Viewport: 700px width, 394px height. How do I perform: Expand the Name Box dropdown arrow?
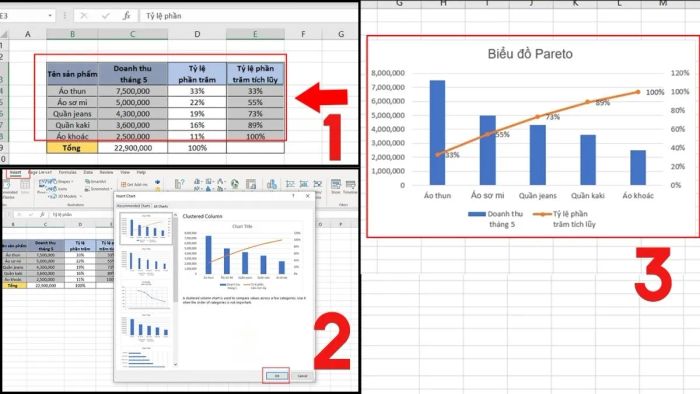pyautogui.click(x=50, y=16)
